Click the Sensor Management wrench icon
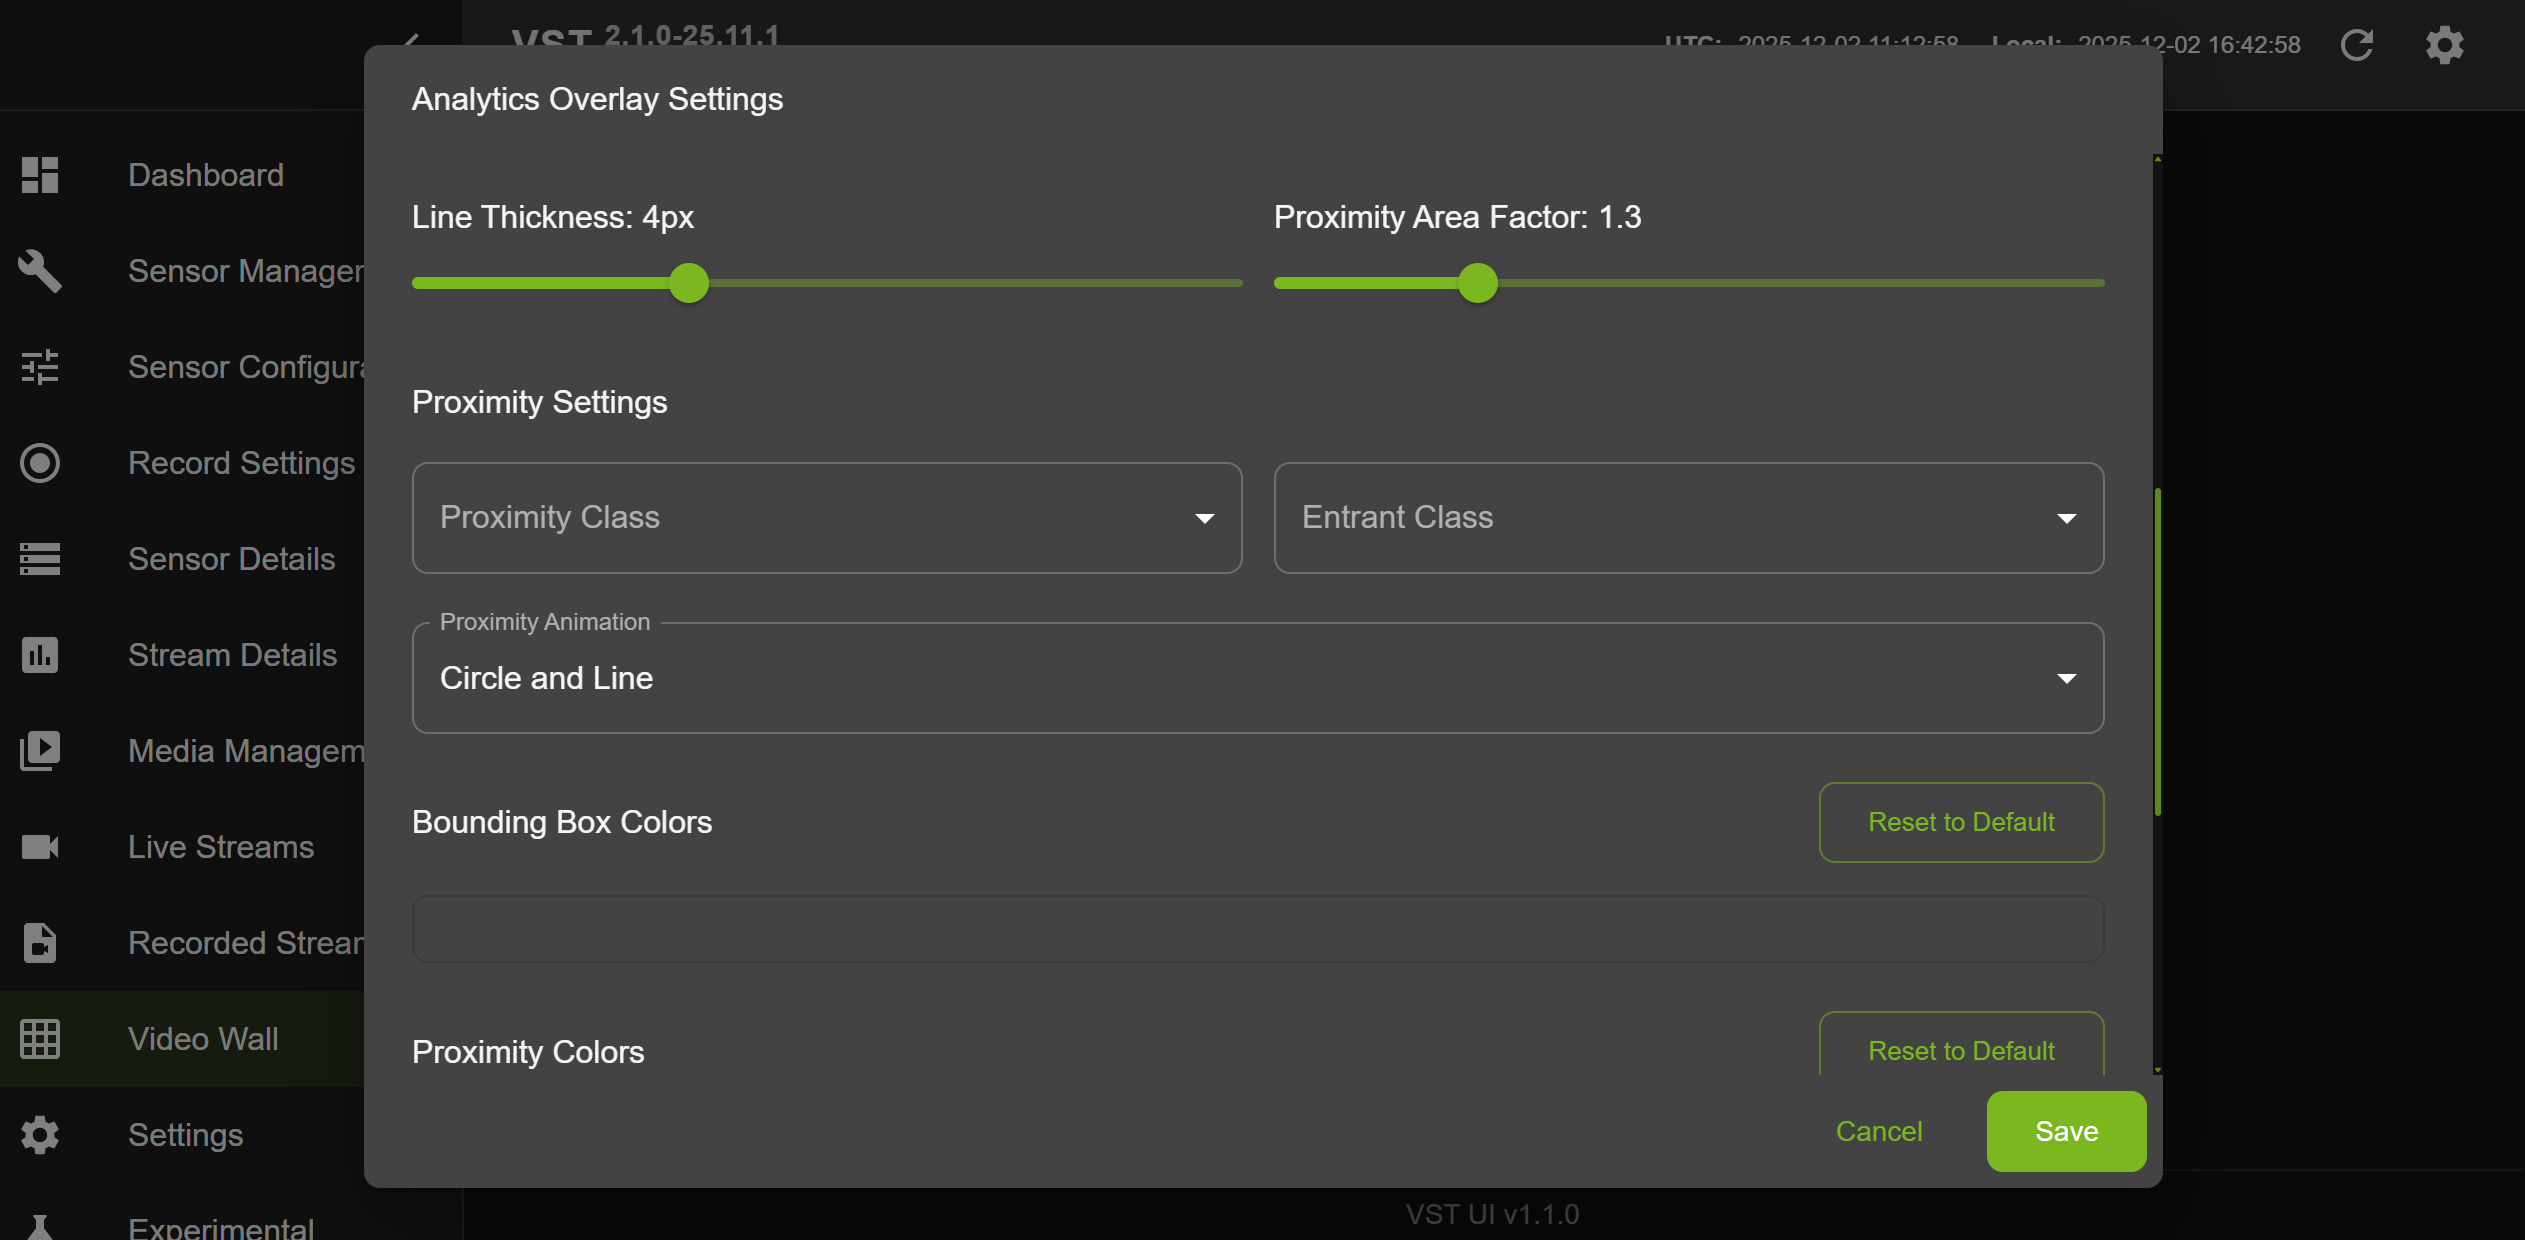Image resolution: width=2525 pixels, height=1240 pixels. pyautogui.click(x=40, y=271)
